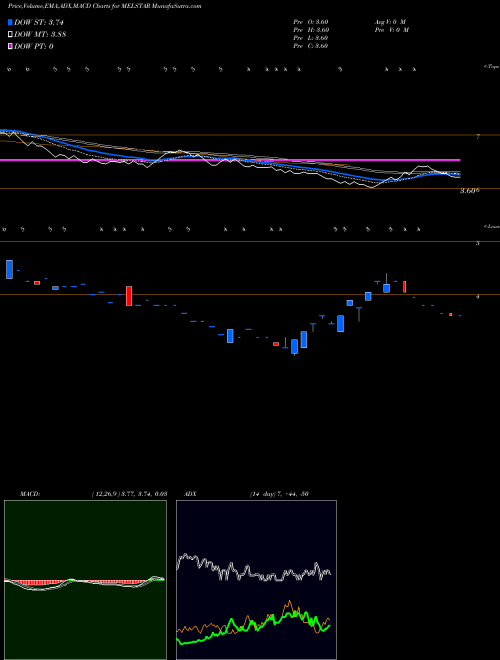Viewport: 500px width, 660px height.
Task: Click the white DOW MT legend swatch
Action: pyautogui.click(x=10, y=34)
